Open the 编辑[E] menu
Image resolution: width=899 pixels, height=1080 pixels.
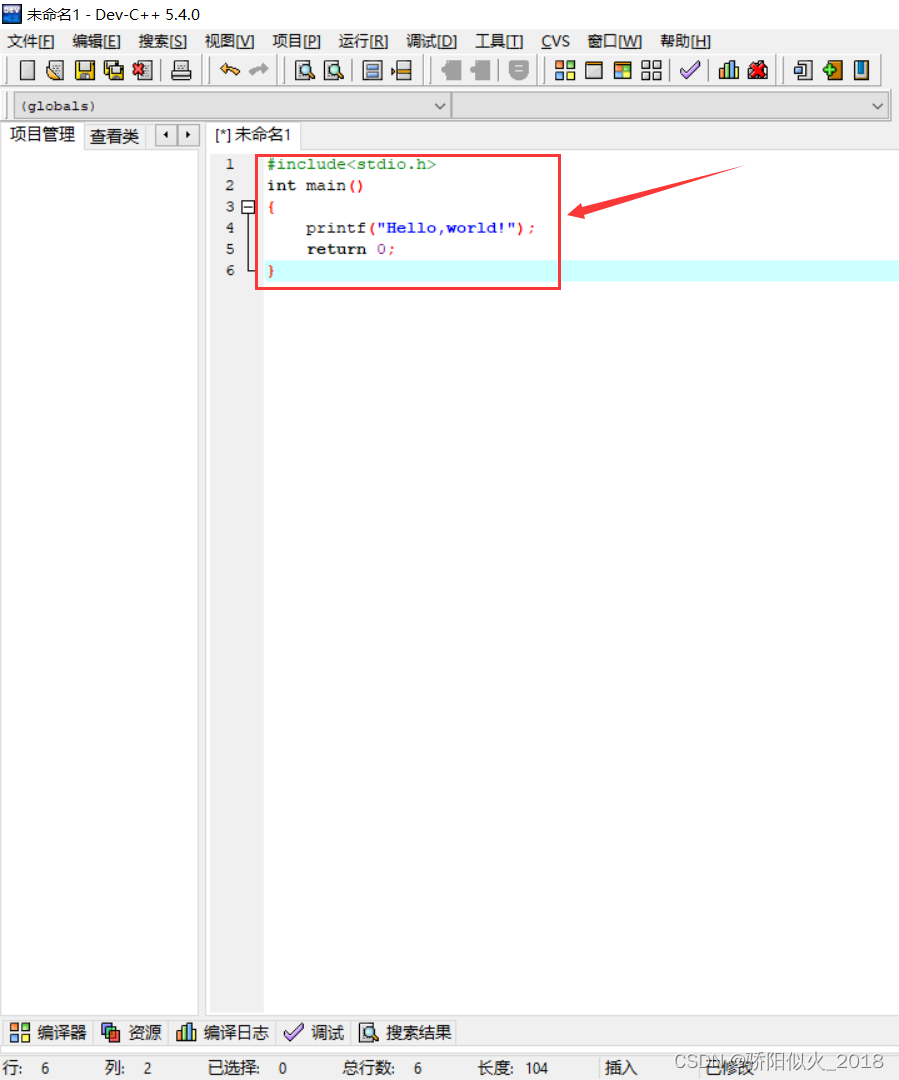pyautogui.click(x=96, y=41)
